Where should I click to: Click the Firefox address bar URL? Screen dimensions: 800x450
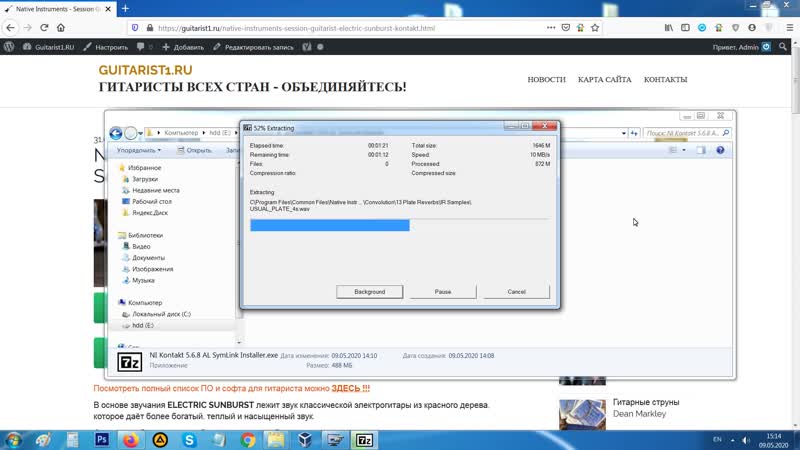pyautogui.click(x=296, y=28)
